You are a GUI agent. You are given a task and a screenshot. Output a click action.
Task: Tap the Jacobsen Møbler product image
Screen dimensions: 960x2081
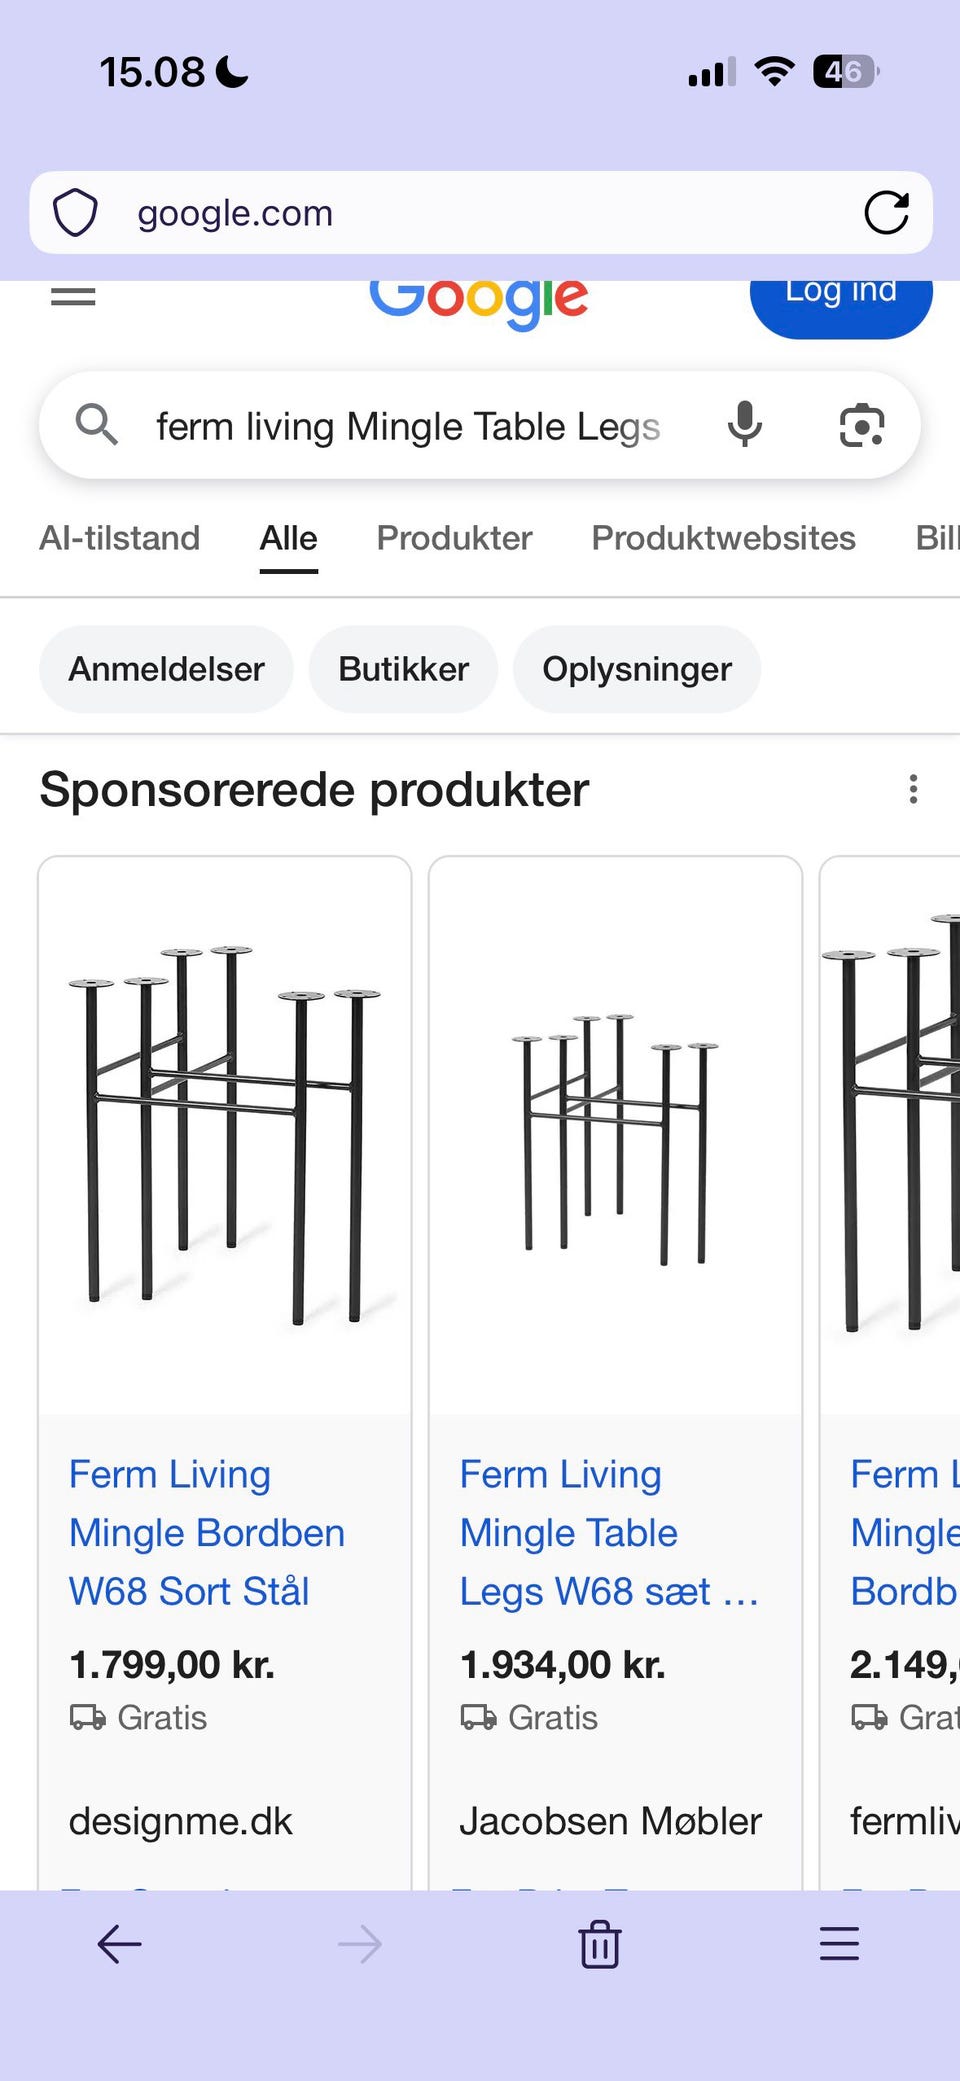tap(615, 1135)
